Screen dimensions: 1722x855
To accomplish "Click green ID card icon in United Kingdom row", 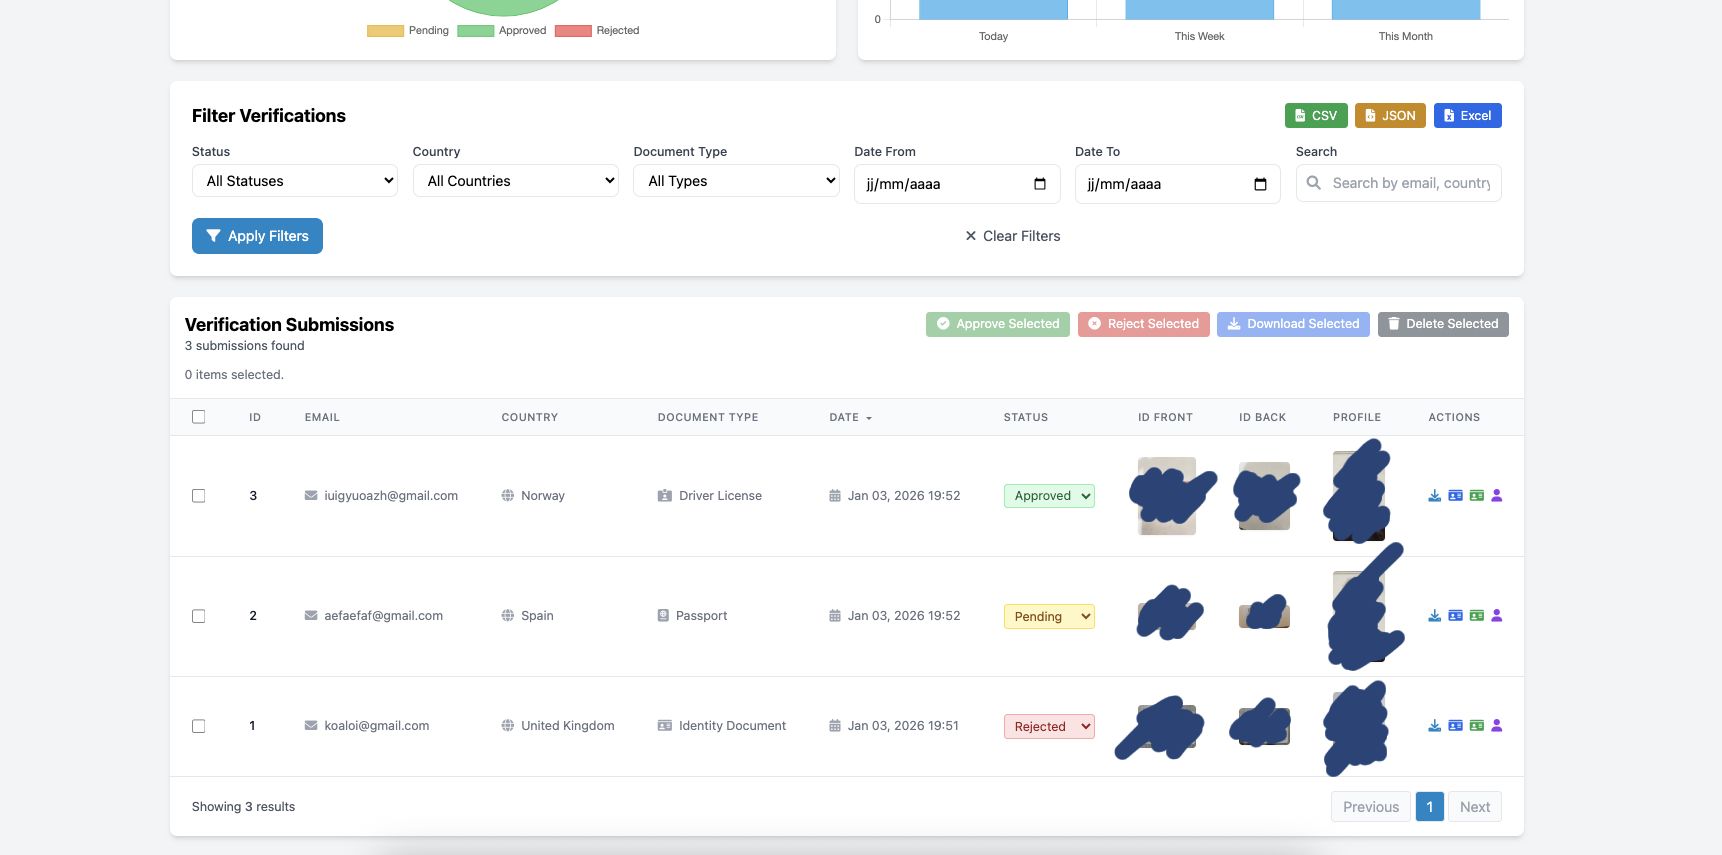I will click(x=1476, y=726).
